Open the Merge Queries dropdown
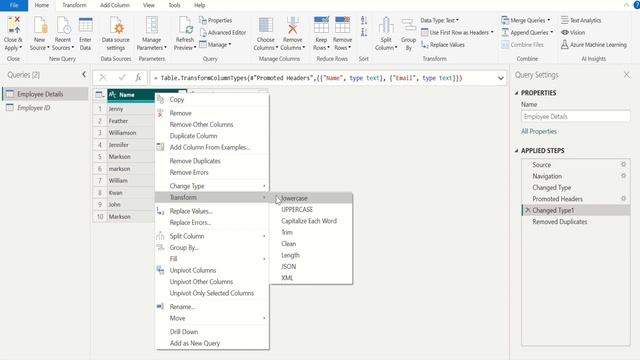 coord(526,20)
